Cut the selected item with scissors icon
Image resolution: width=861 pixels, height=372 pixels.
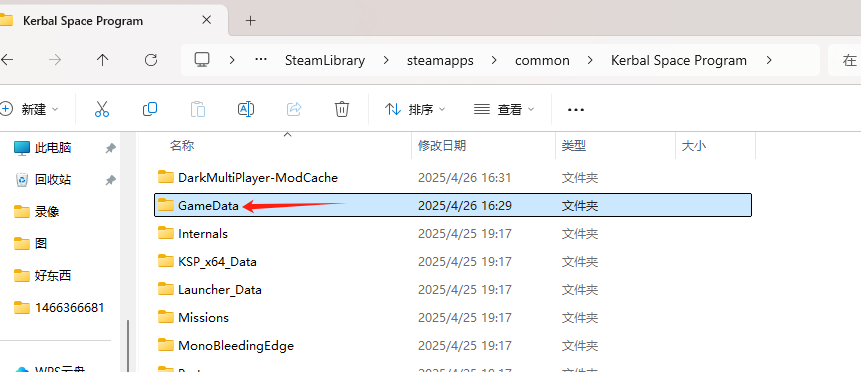tap(102, 109)
